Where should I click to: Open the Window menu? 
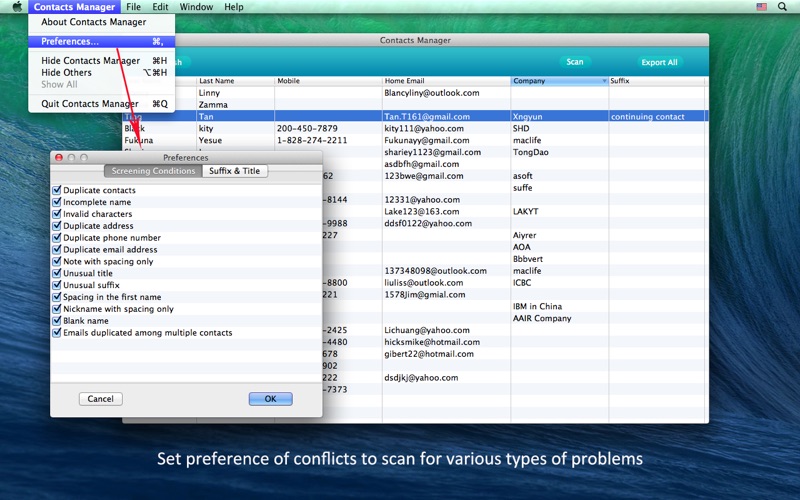[x=196, y=7]
